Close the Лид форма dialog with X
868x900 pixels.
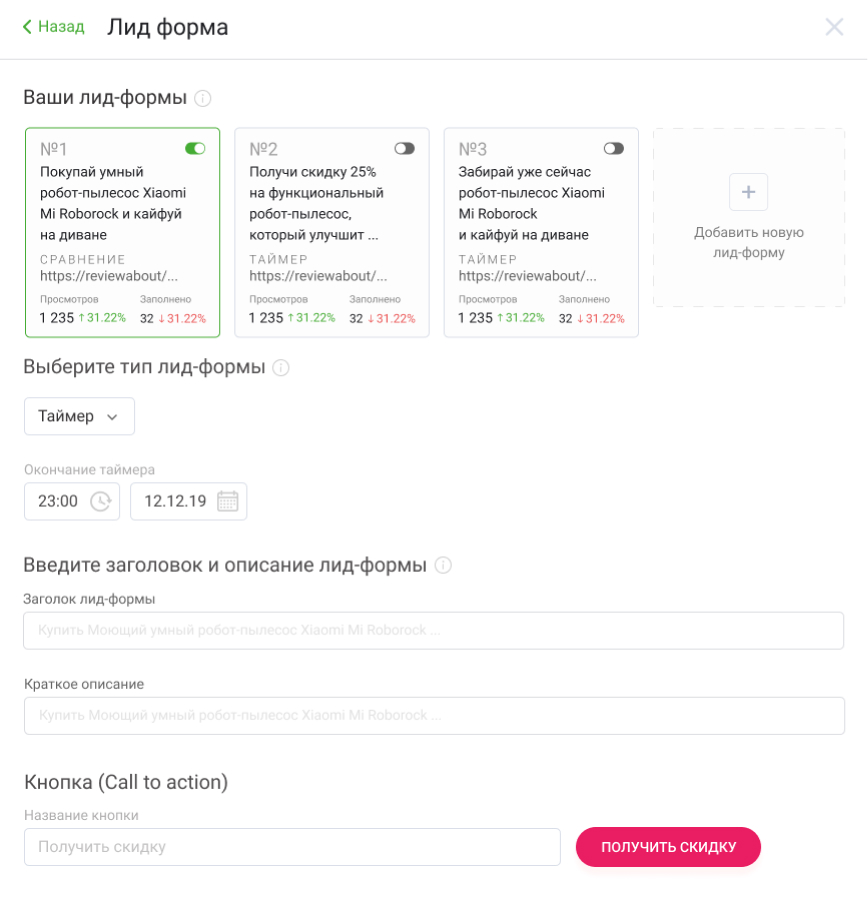click(x=834, y=28)
